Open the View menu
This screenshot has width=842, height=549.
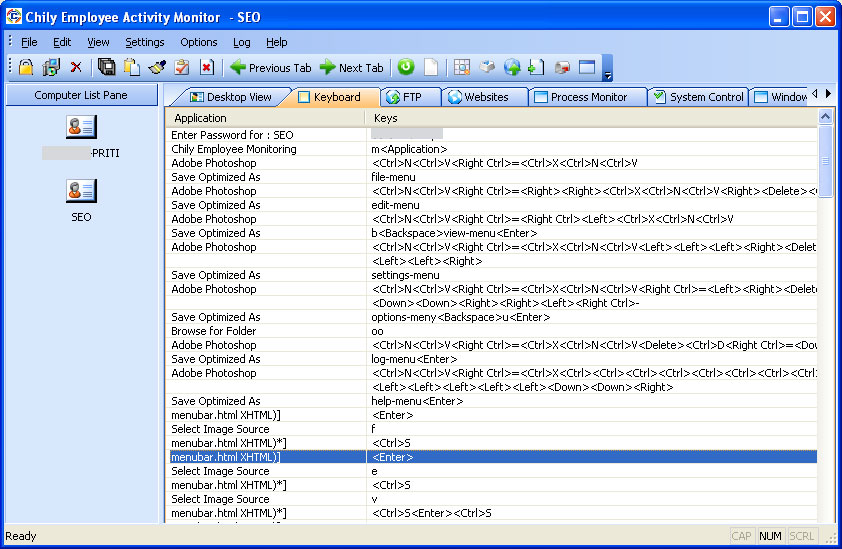point(98,42)
